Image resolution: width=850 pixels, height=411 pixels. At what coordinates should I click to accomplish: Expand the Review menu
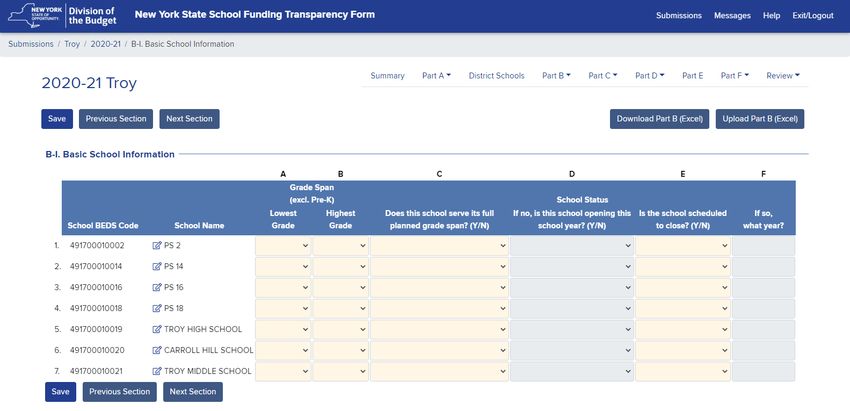[783, 76]
